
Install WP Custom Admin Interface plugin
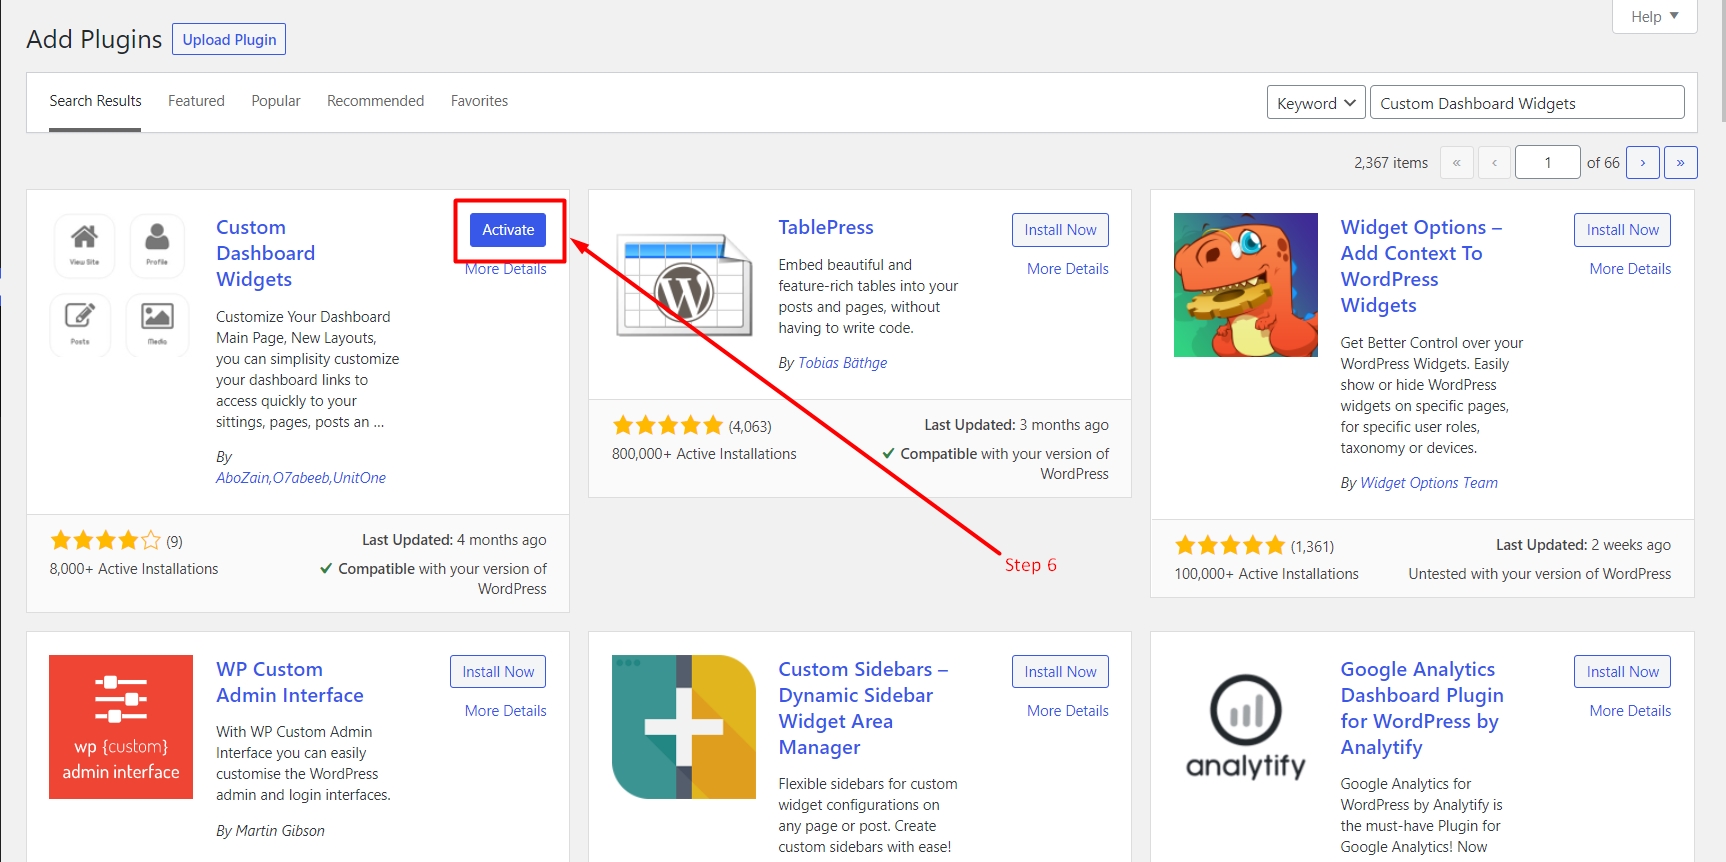coord(498,672)
